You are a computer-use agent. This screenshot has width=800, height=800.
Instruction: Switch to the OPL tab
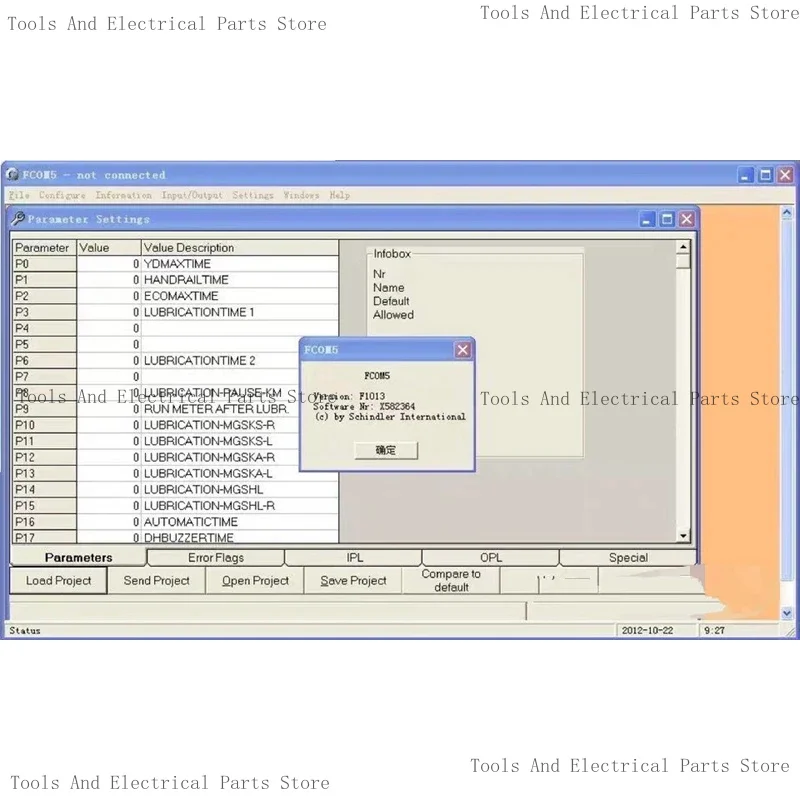click(491, 558)
